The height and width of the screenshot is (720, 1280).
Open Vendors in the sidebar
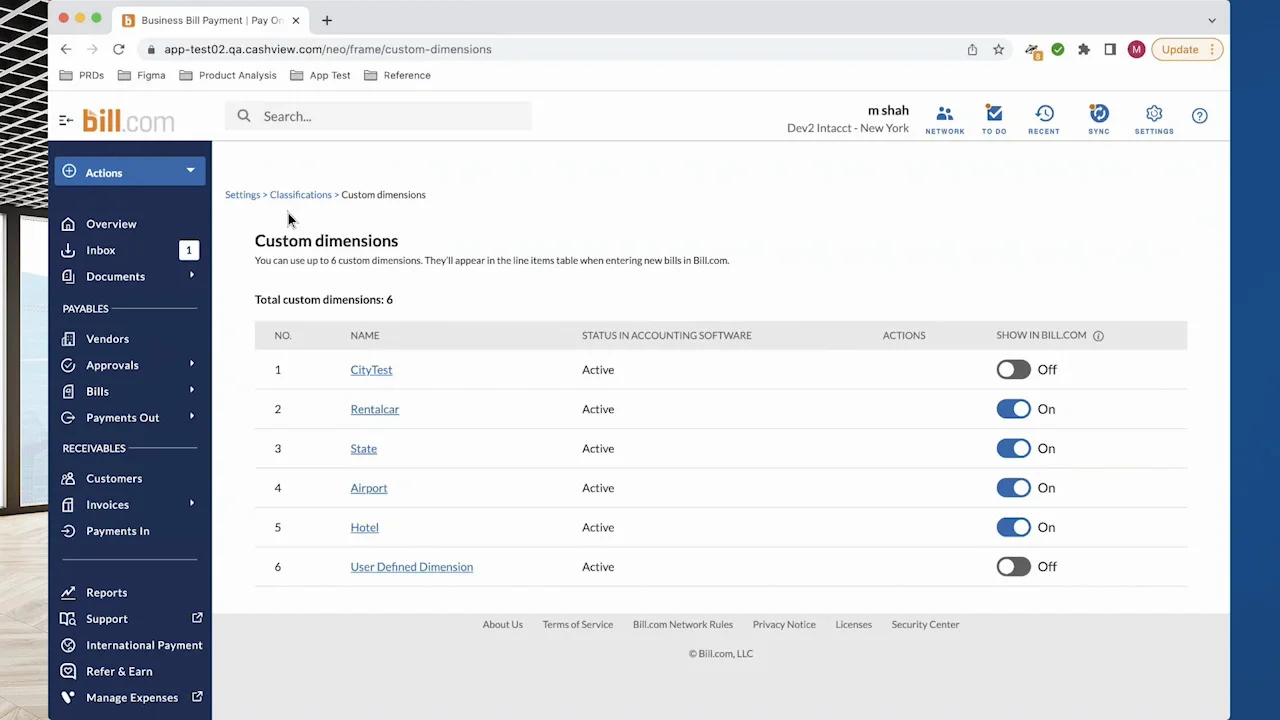(107, 339)
